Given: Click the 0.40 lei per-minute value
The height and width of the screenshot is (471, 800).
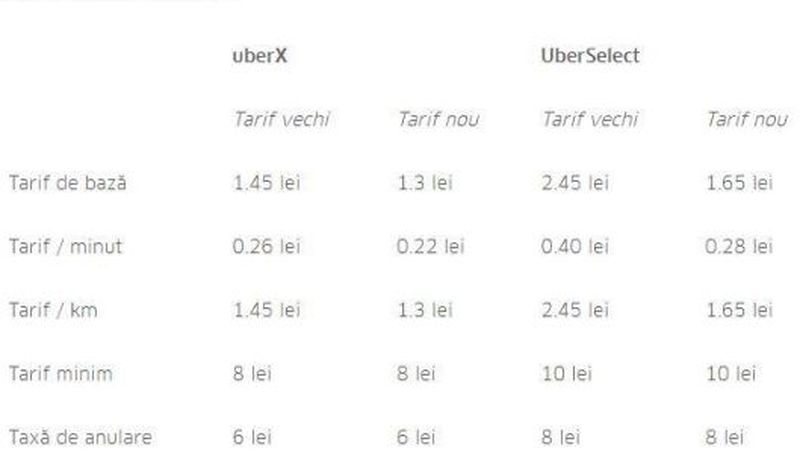Looking at the screenshot, I should click(575, 246).
